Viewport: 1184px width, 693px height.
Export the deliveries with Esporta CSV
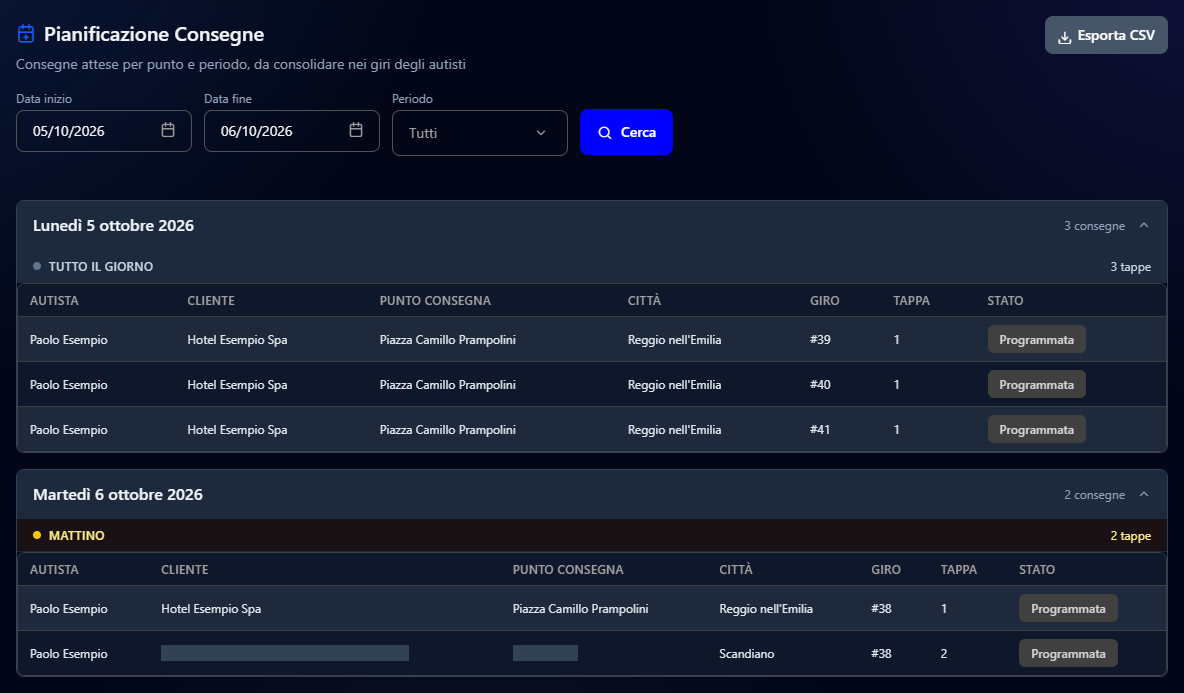1106,35
